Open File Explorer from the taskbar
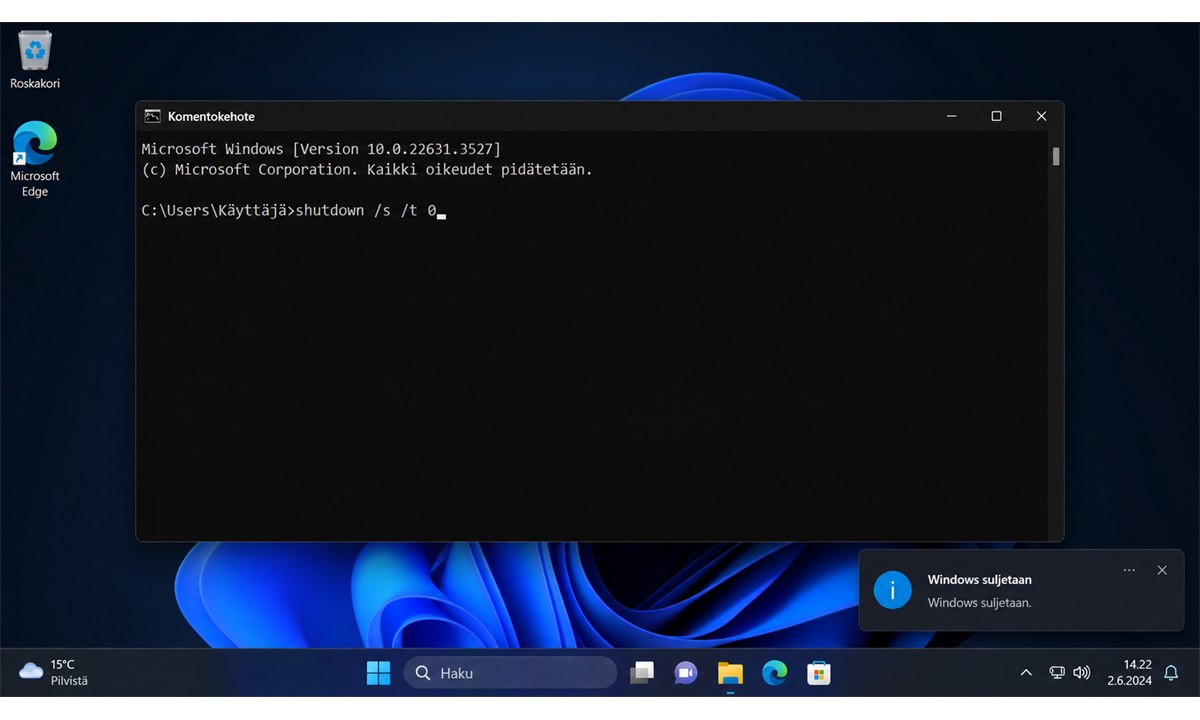 [x=730, y=673]
